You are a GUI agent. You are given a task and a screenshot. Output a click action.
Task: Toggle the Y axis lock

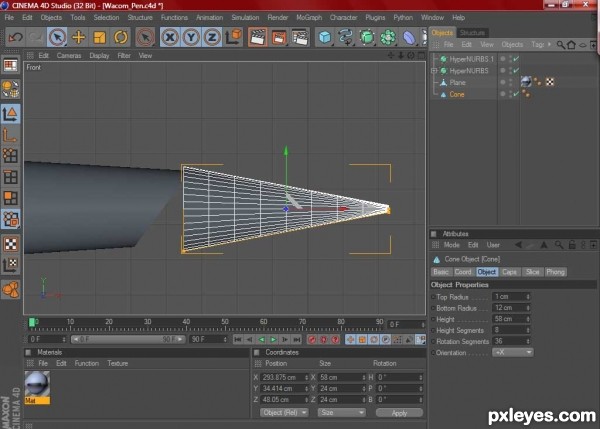(191, 37)
